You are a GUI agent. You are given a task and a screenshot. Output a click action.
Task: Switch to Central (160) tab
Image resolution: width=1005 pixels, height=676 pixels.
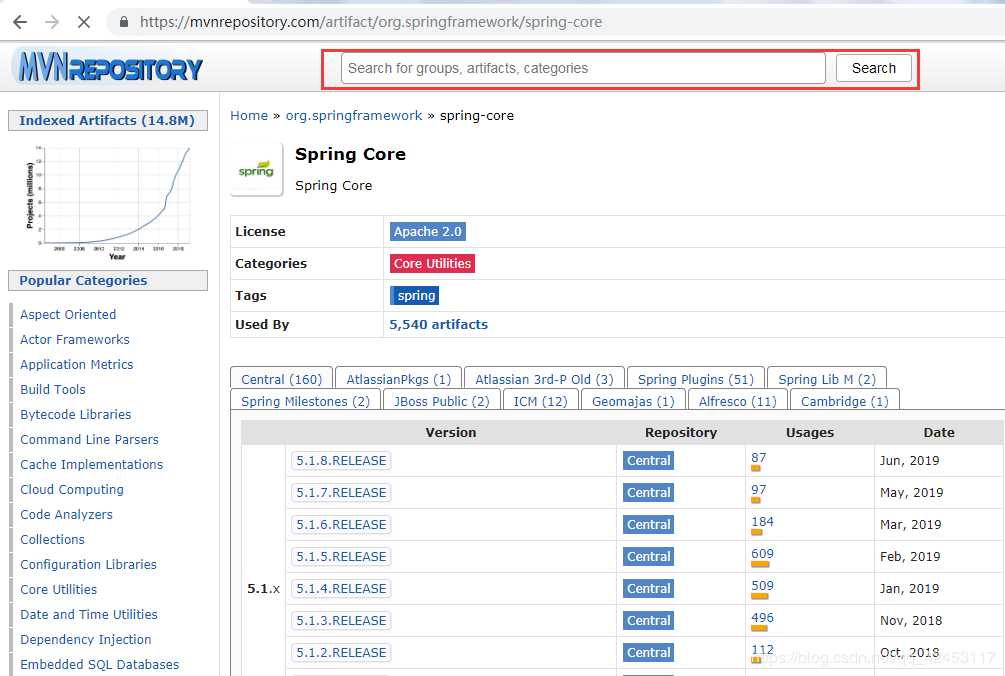click(x=281, y=379)
